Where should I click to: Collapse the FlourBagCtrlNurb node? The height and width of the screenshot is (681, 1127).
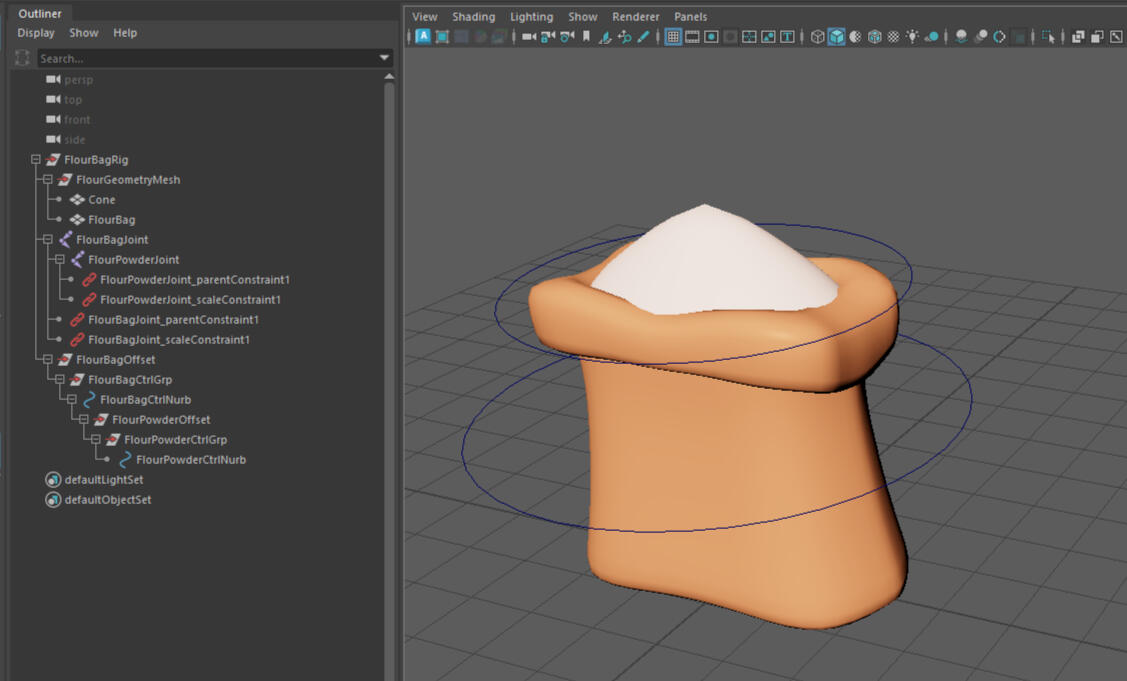click(72, 400)
